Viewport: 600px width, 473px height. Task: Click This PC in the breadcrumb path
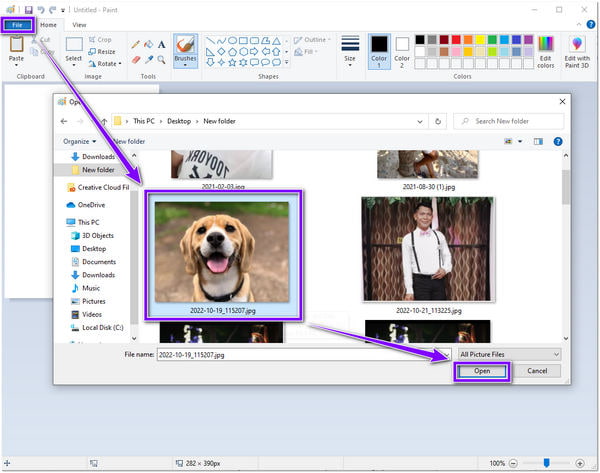coord(144,121)
